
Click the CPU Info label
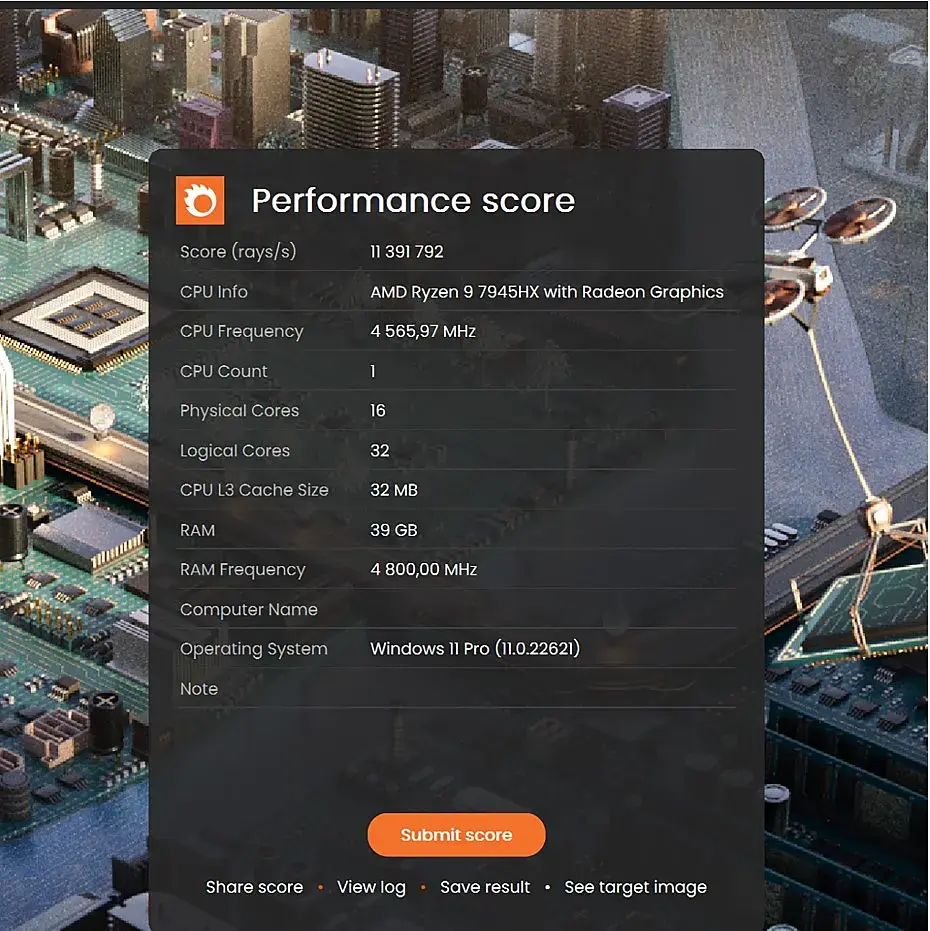[x=214, y=292]
